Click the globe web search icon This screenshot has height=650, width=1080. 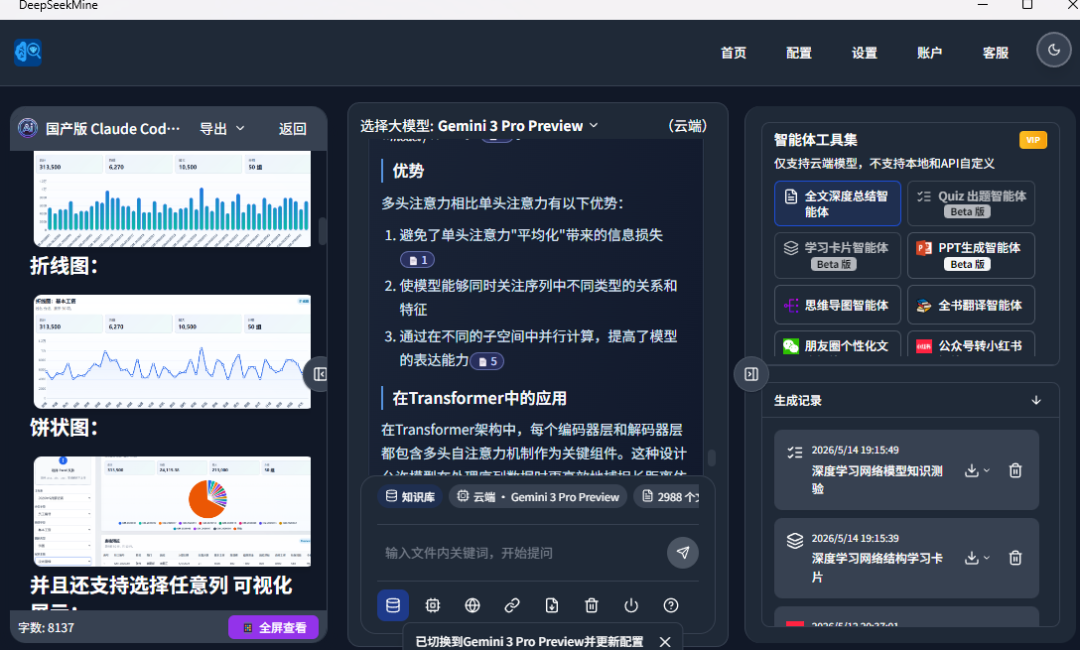472,605
